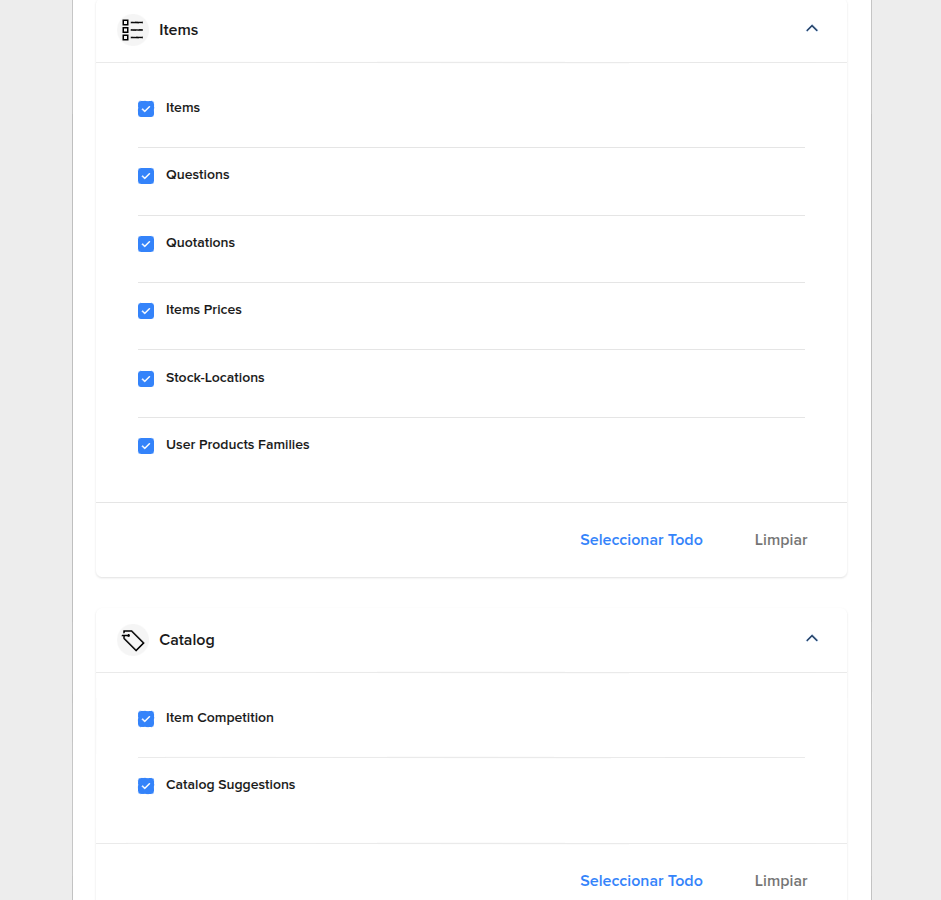Click the 'Catalog Suggestions' label text
This screenshot has height=900, width=941.
[231, 785]
